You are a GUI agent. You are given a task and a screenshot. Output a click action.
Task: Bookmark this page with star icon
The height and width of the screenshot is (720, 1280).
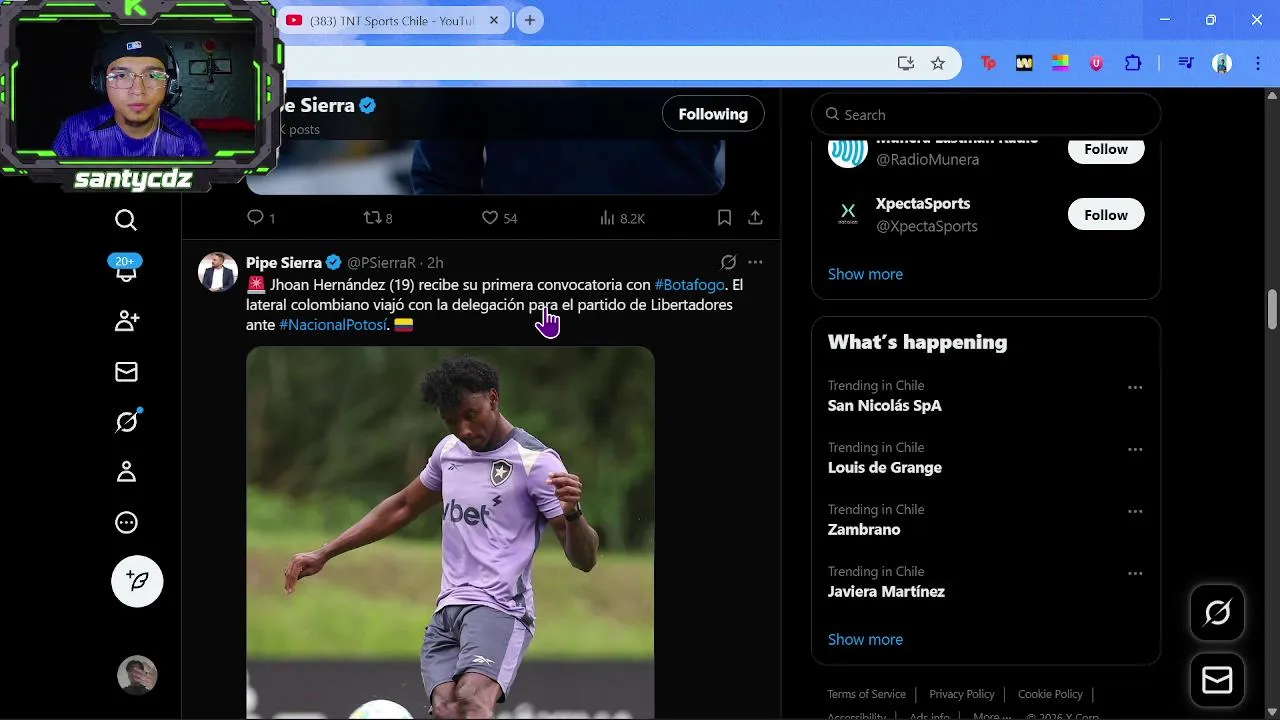(938, 63)
